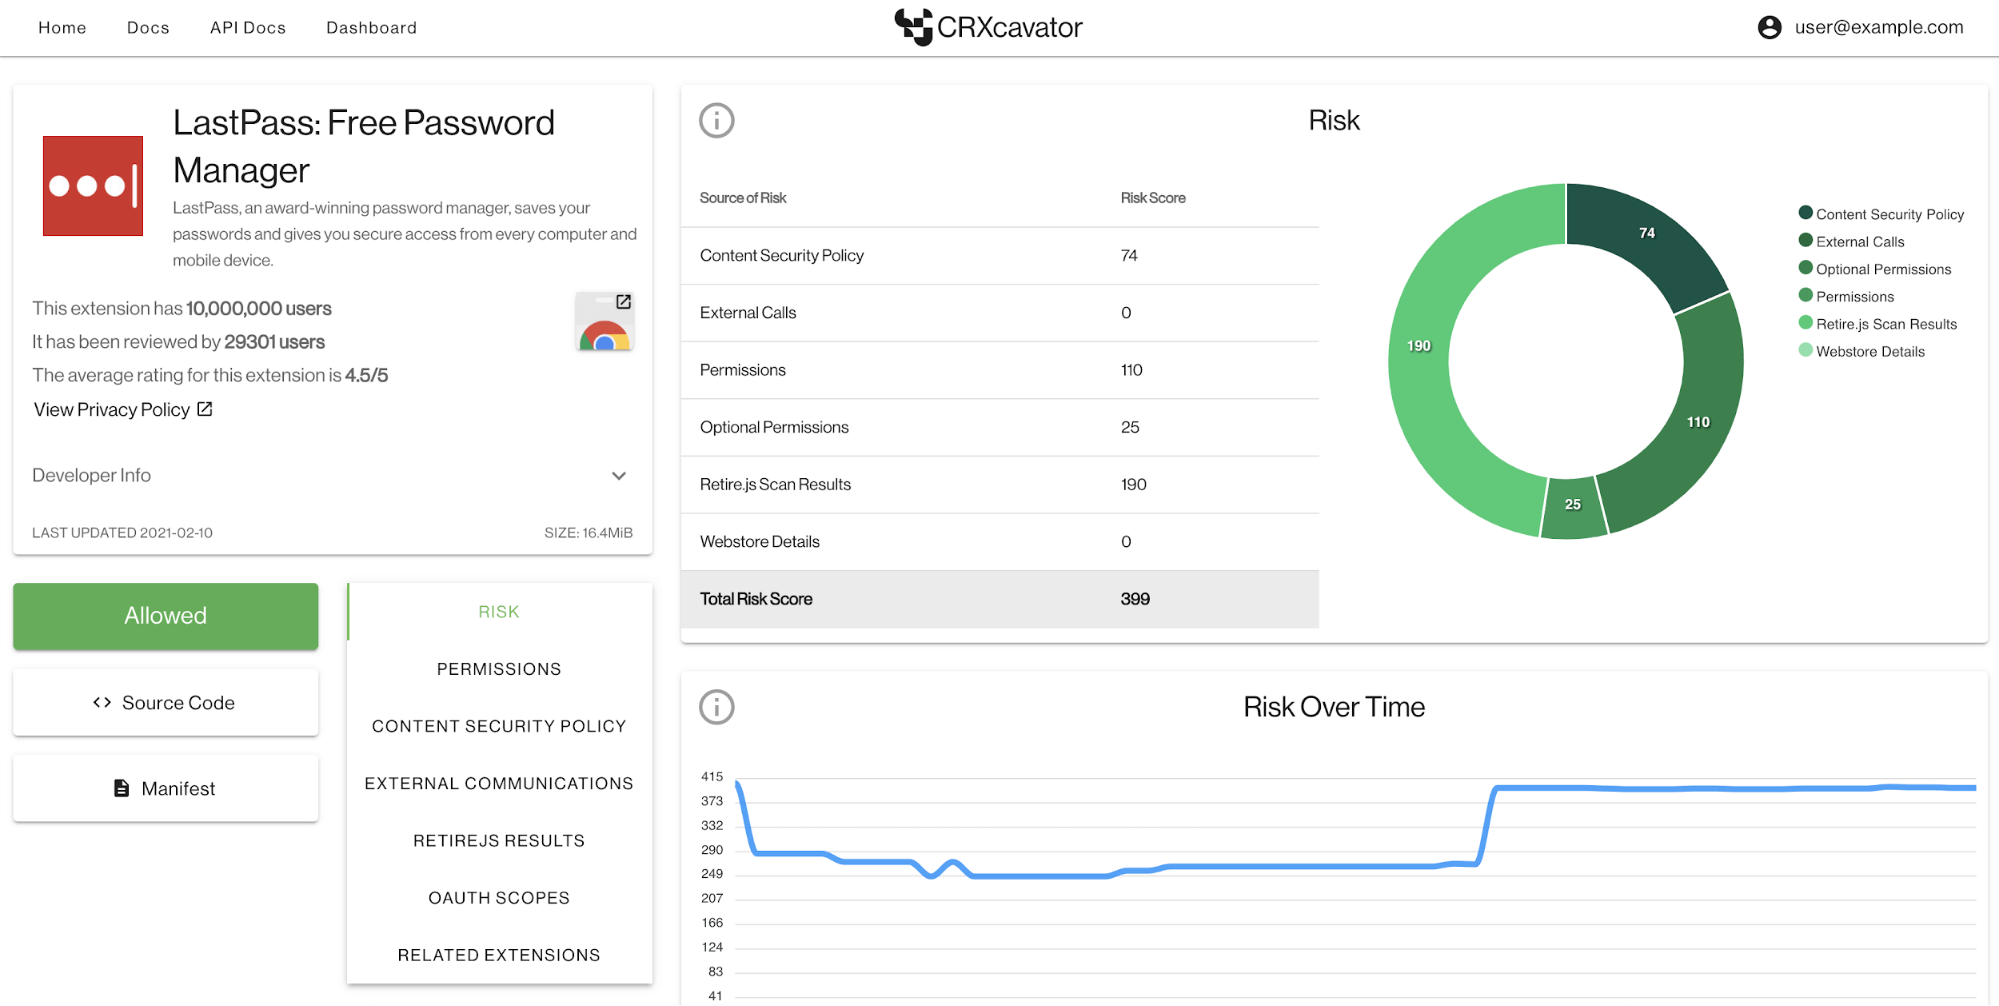This screenshot has width=1999, height=1006.
Task: Switch to the OAUTH SCOPES tab
Action: click(x=499, y=898)
